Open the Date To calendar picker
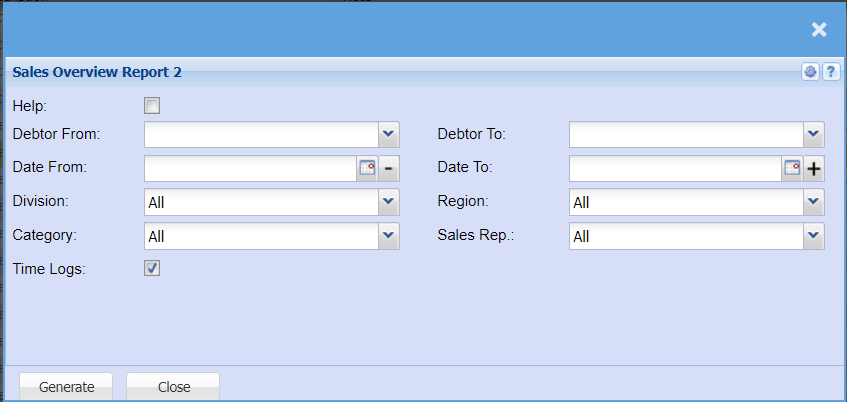Image resolution: width=847 pixels, height=402 pixels. pyautogui.click(x=792, y=168)
